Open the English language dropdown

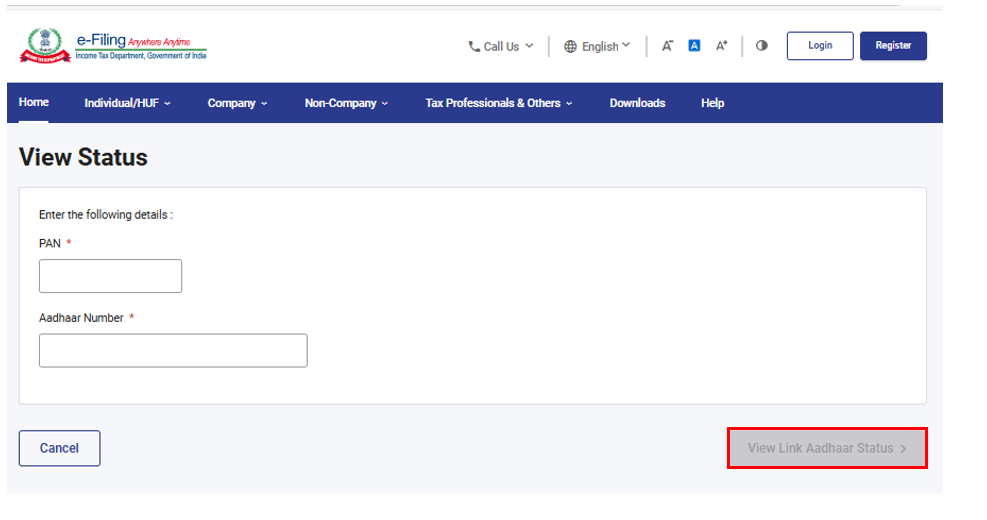click(597, 47)
